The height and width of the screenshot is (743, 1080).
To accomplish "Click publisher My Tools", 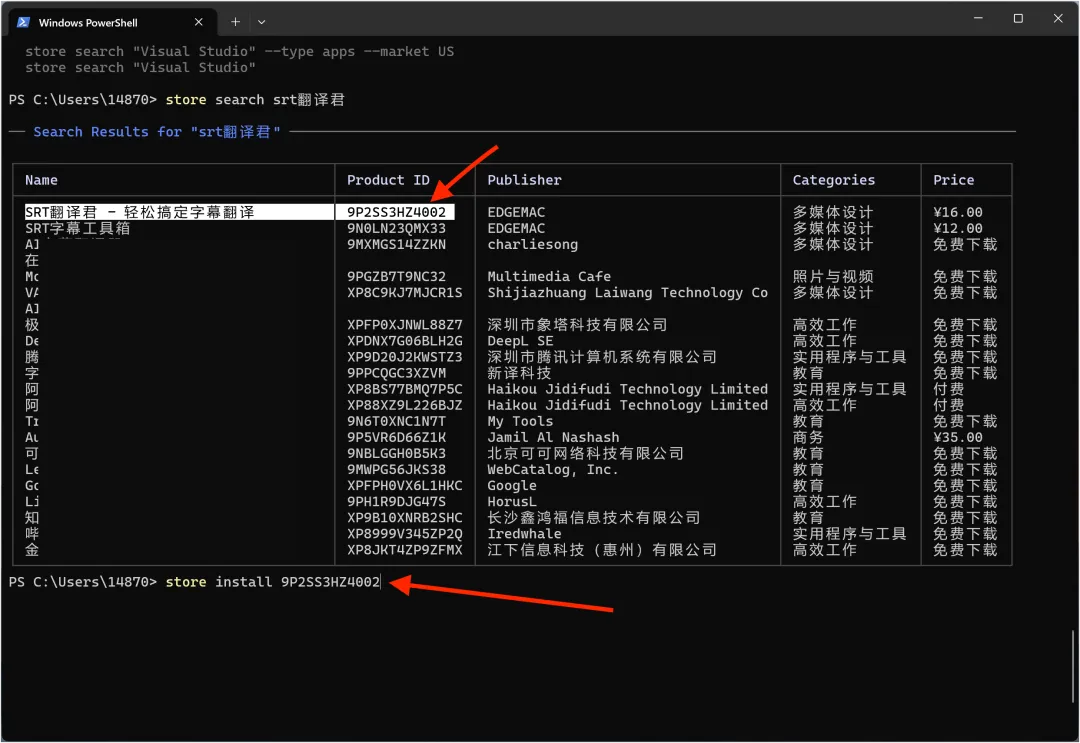I will 520,421.
